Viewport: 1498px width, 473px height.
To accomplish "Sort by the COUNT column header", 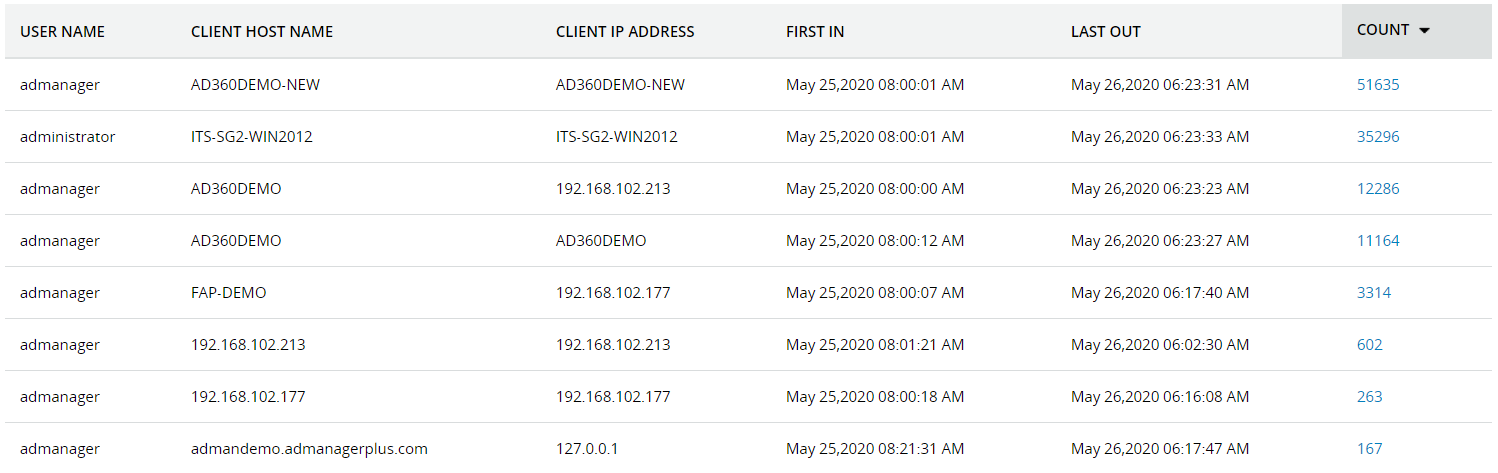I will (x=1383, y=30).
